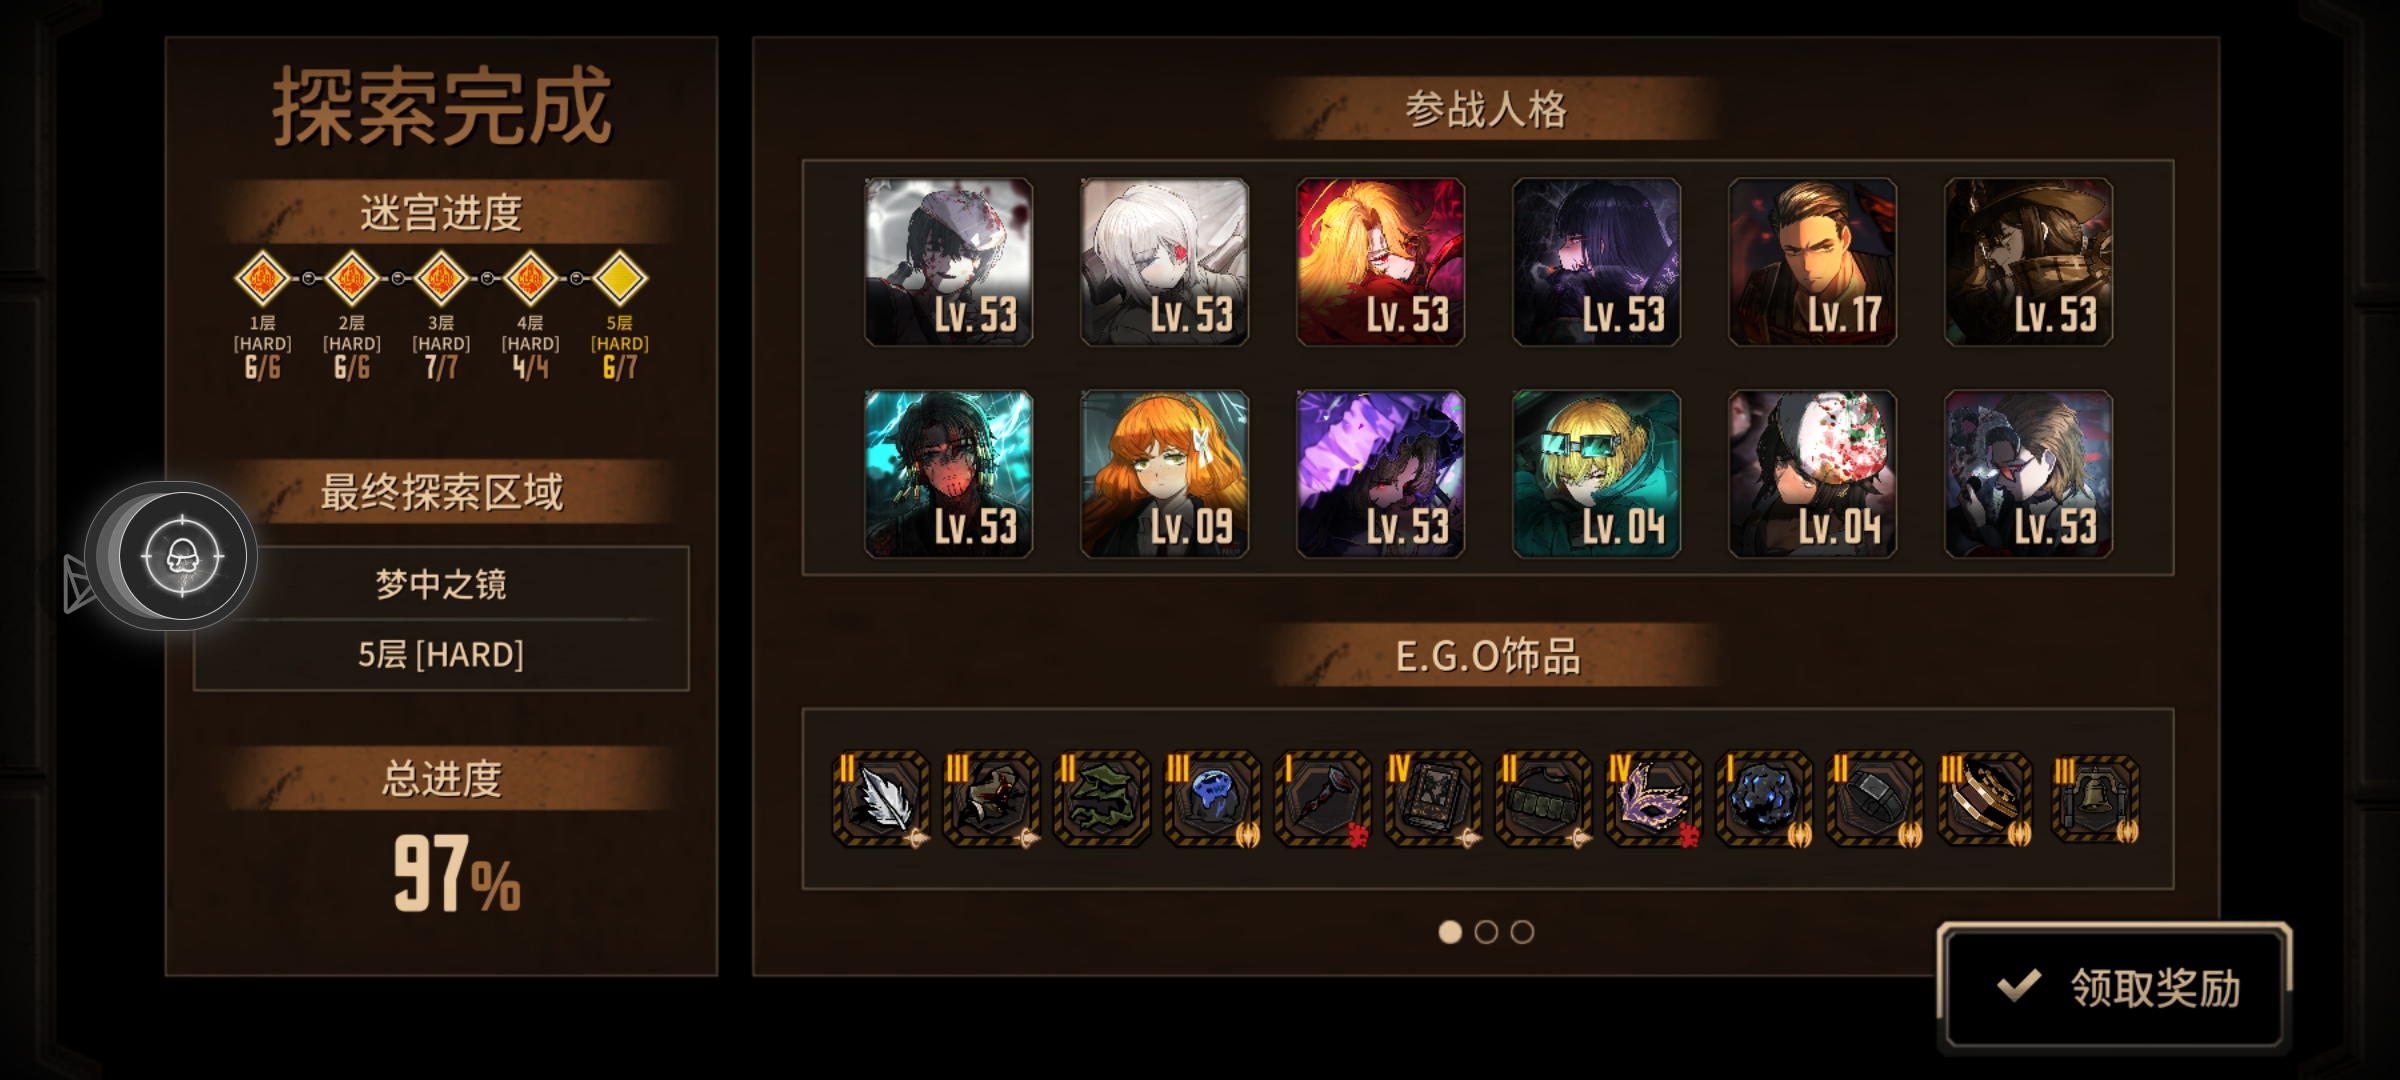The image size is (2400, 1080).
Task: Click the framed book E.G.O gift
Action: click(1433, 799)
